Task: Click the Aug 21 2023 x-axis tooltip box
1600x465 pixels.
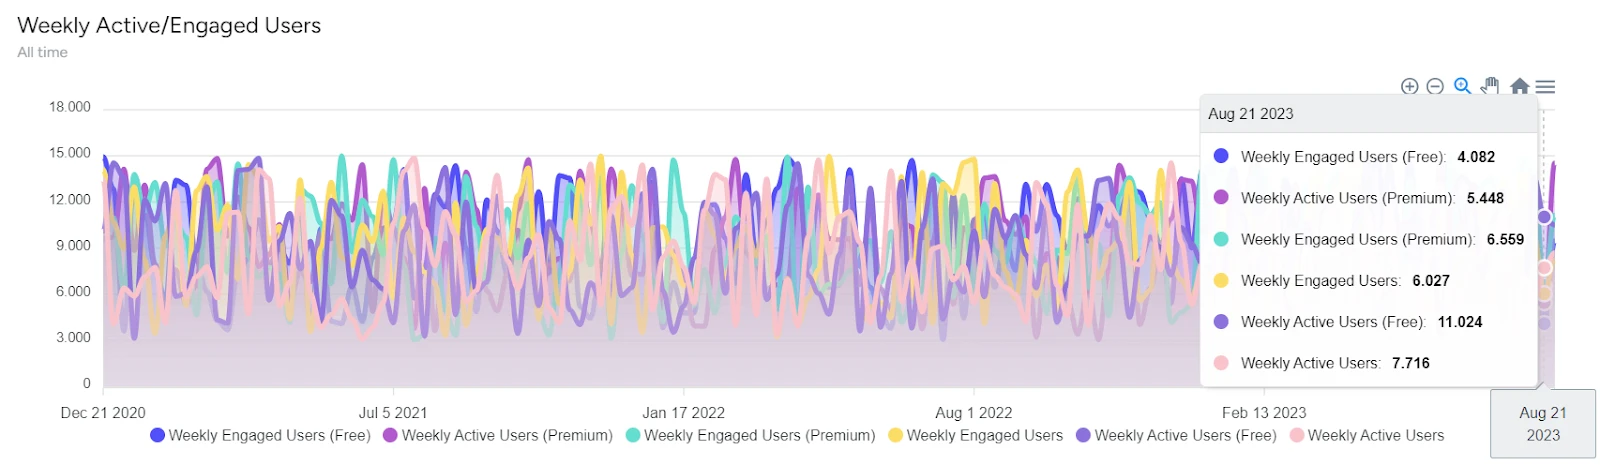Action: 1543,424
